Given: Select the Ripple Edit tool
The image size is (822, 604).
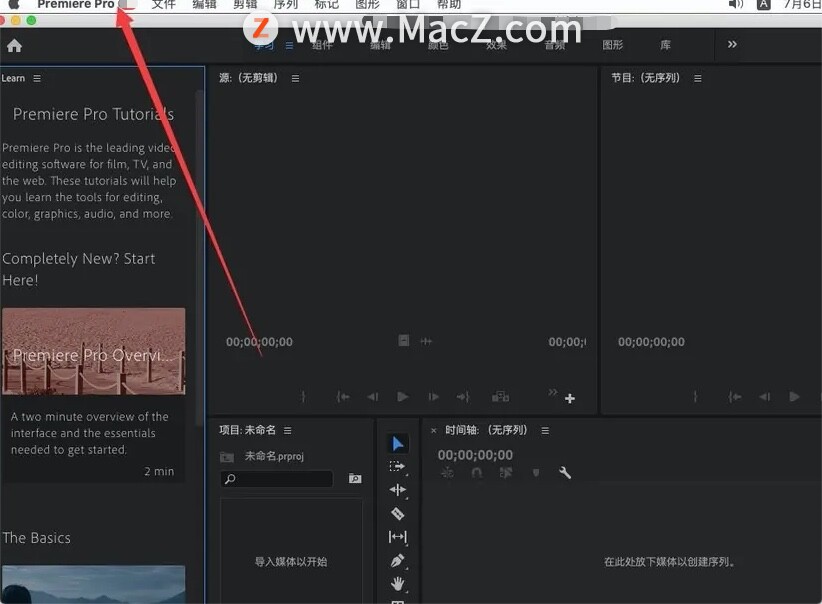Looking at the screenshot, I should [x=397, y=490].
